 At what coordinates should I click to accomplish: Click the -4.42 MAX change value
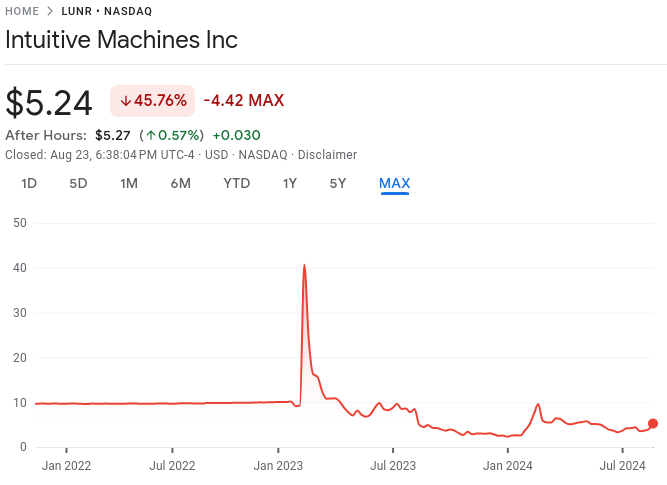[243, 101]
